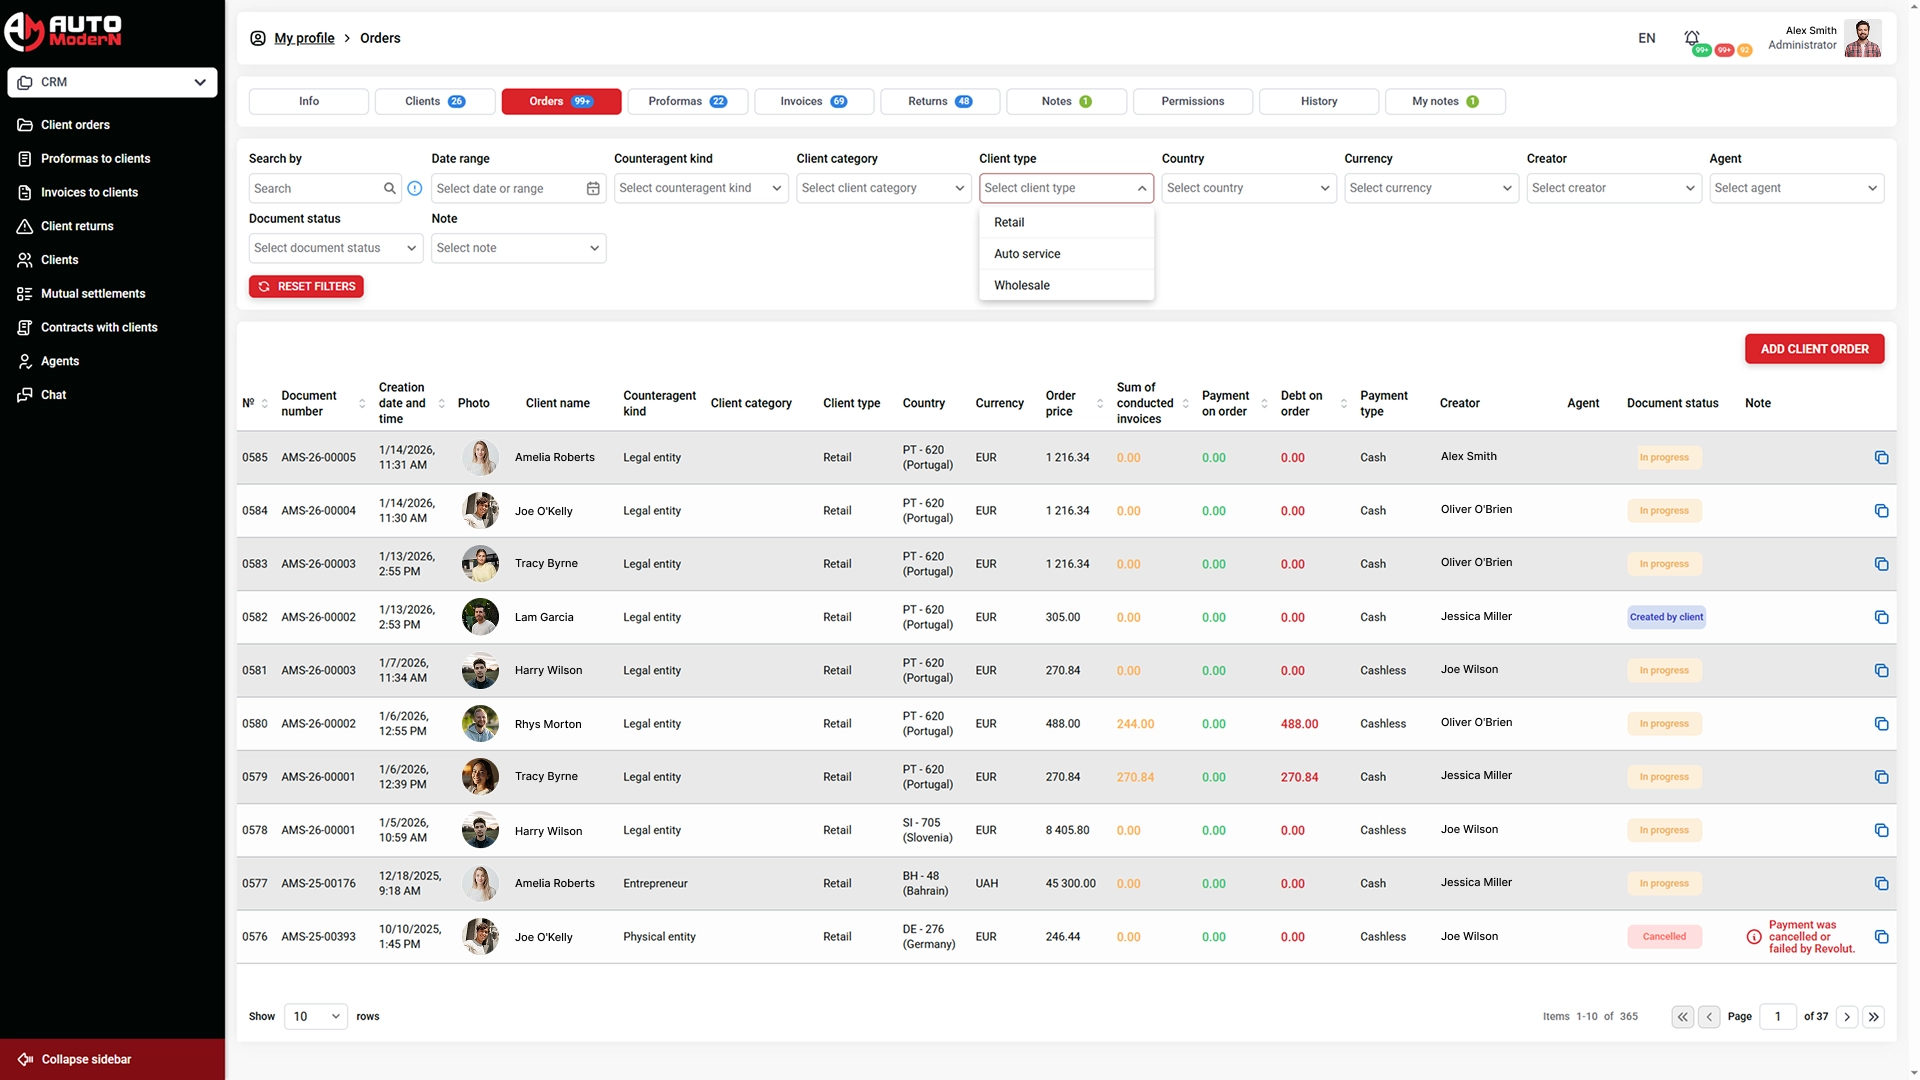Sort by Order price column
Viewport: 1920px width, 1080px height.
coord(1100,403)
